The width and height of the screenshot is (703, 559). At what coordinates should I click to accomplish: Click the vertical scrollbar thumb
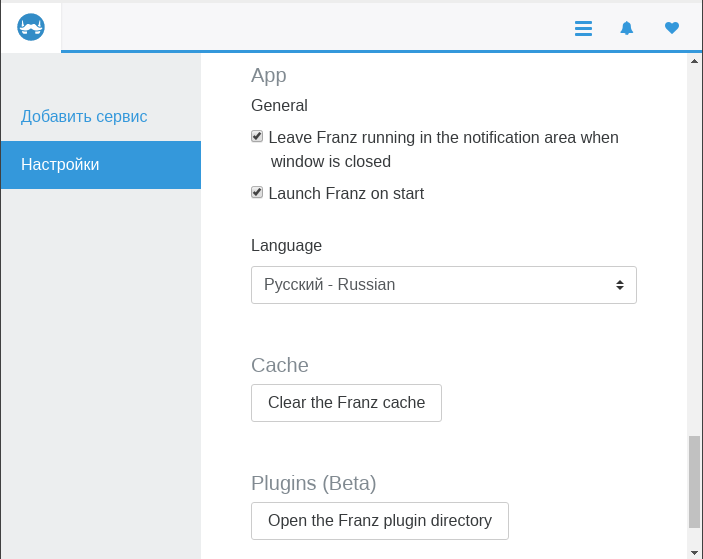[694, 482]
